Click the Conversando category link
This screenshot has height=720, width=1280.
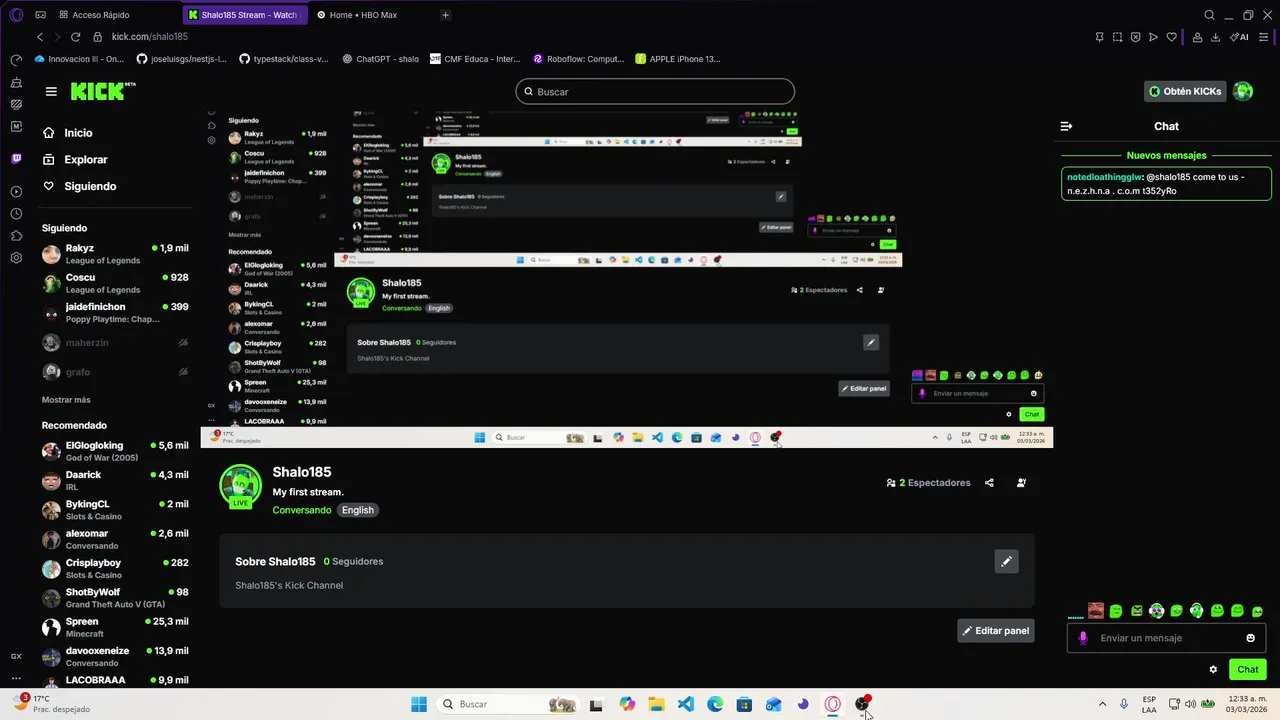(x=302, y=510)
